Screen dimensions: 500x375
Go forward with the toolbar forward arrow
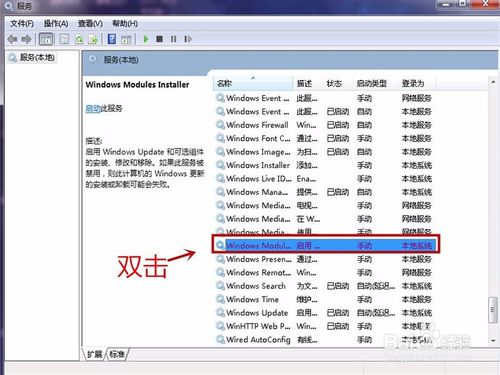coord(26,39)
